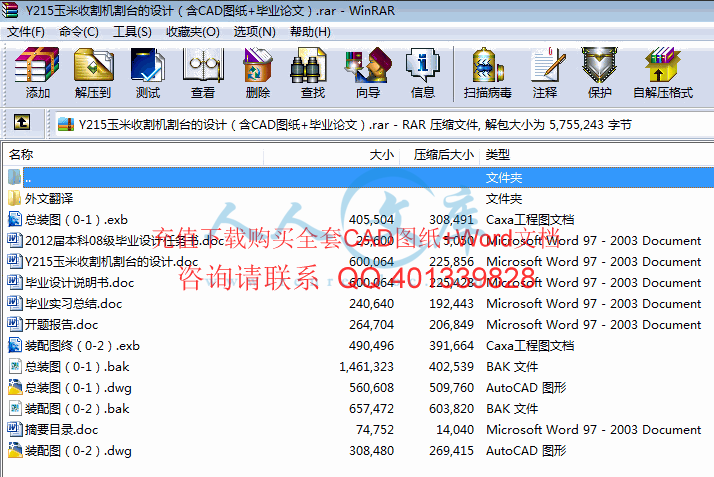The height and width of the screenshot is (477, 714).
Task: Select file 装配图（0-2）.dwg
Action: coord(78,450)
